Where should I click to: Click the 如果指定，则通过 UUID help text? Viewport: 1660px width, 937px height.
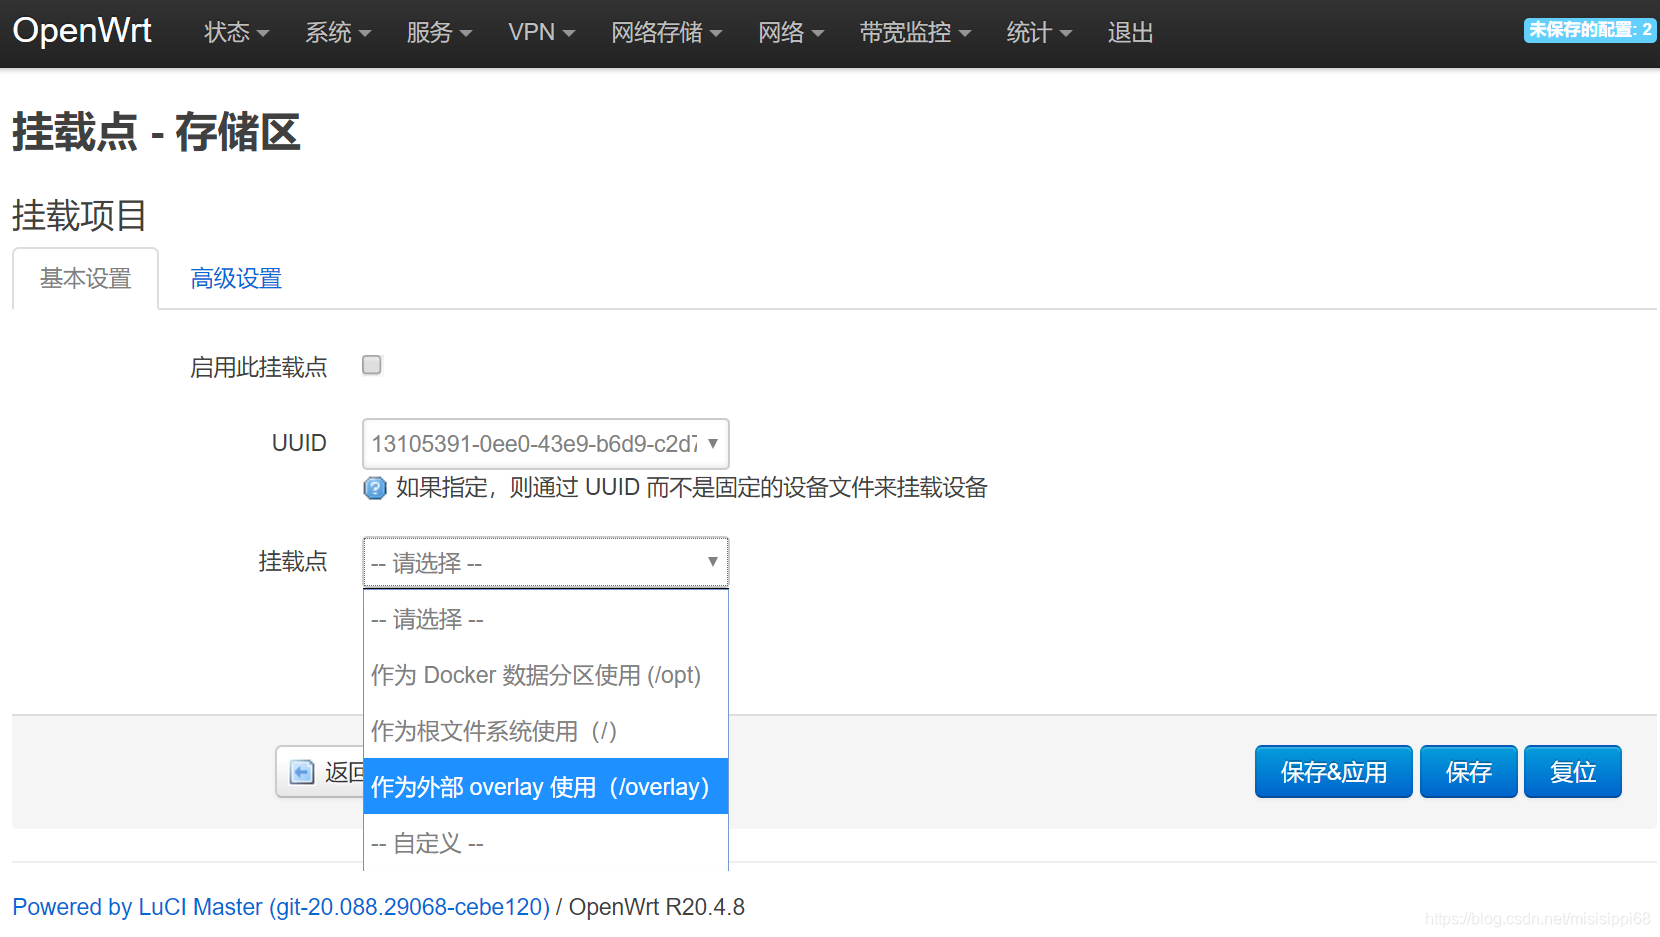[x=691, y=488]
